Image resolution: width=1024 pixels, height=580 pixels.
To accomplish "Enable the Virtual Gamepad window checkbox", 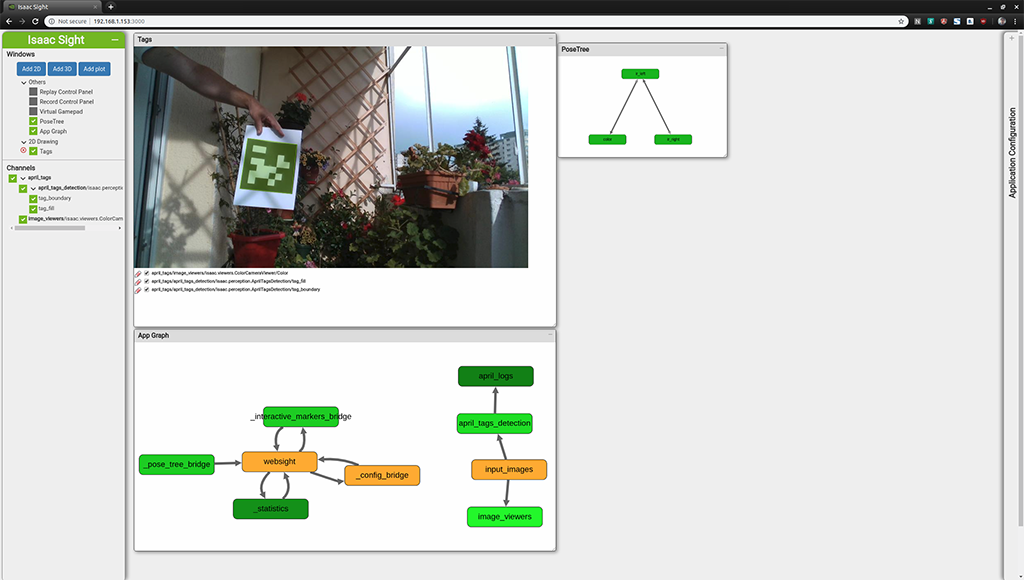I will click(33, 112).
